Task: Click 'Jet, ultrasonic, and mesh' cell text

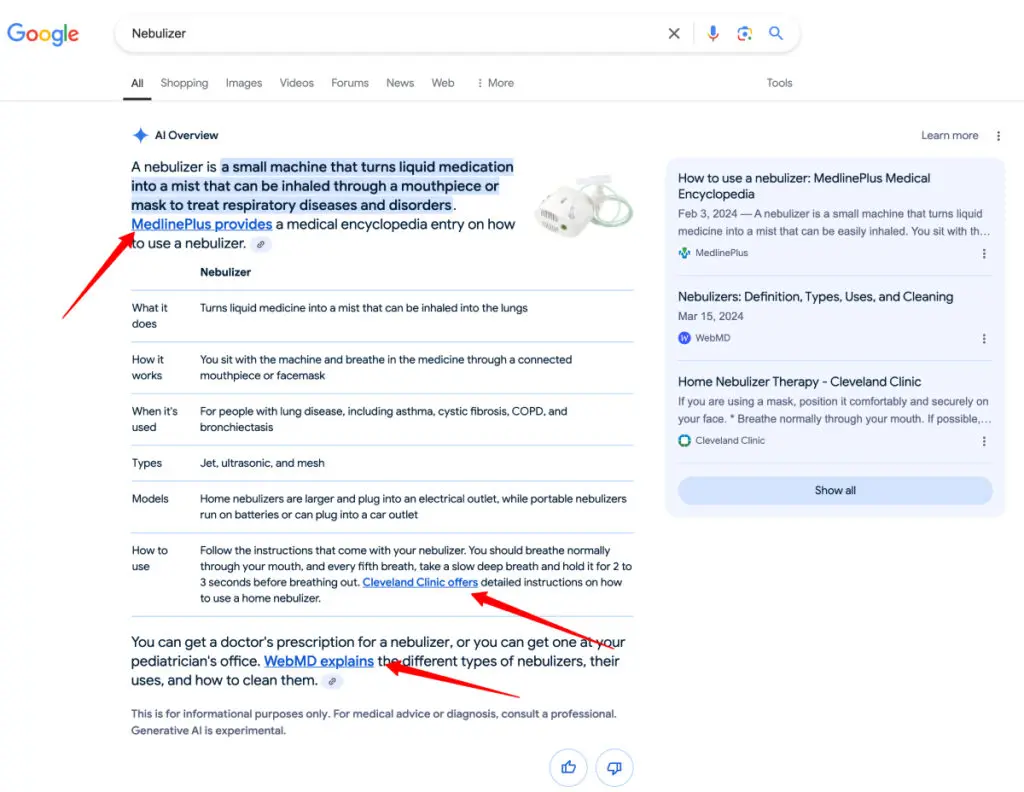Action: pos(262,463)
